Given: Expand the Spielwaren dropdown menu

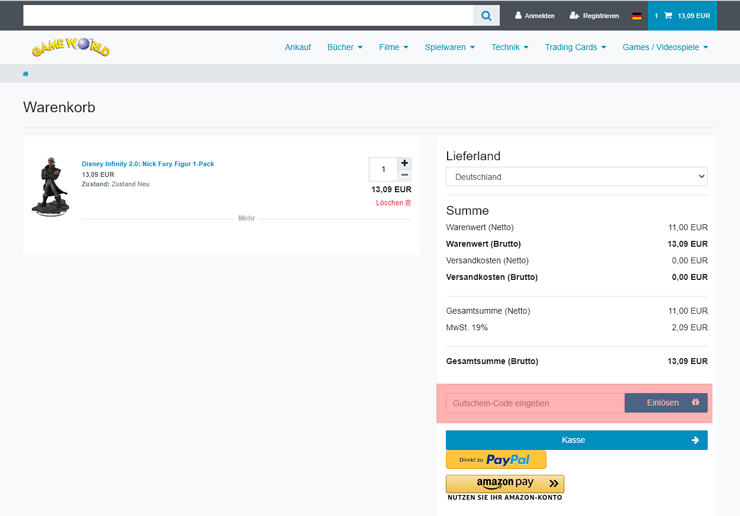Looking at the screenshot, I should [450, 47].
